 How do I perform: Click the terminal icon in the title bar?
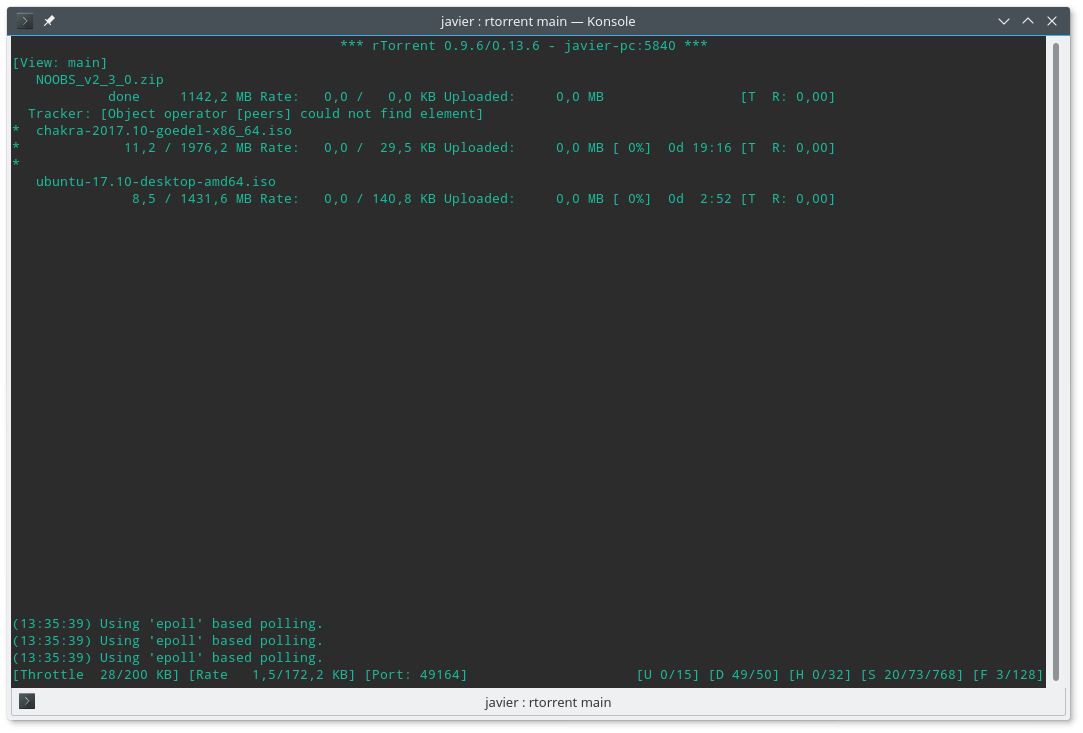coord(25,21)
